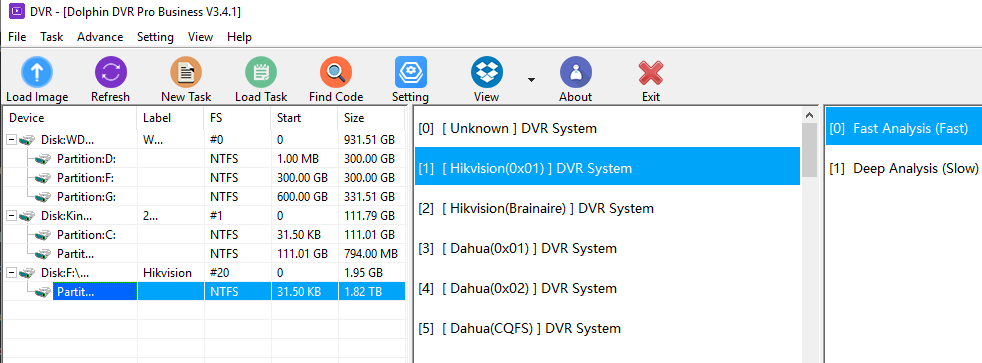Viewport: 982px width, 363px height.
Task: Click the red Exit icon
Action: 651,73
